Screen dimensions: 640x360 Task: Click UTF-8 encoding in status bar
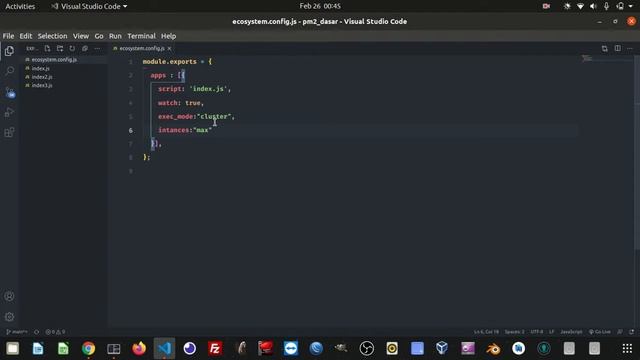(x=537, y=332)
